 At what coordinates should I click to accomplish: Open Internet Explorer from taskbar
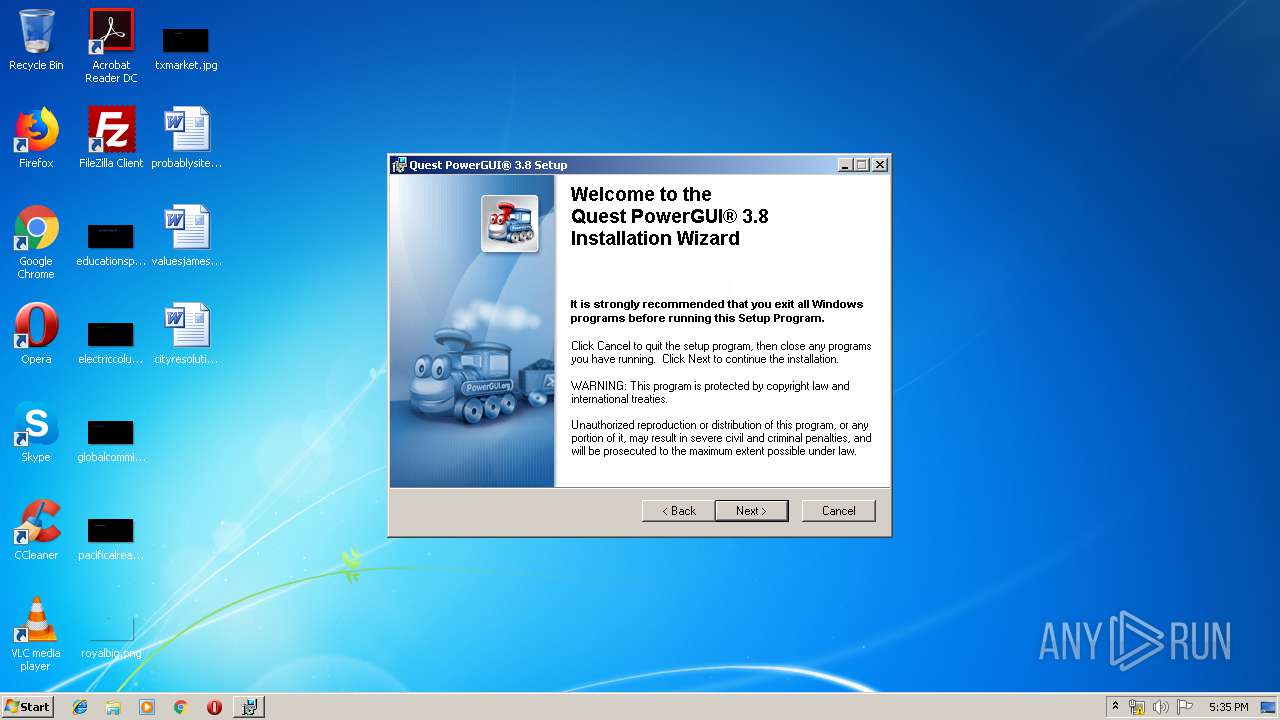[80, 707]
